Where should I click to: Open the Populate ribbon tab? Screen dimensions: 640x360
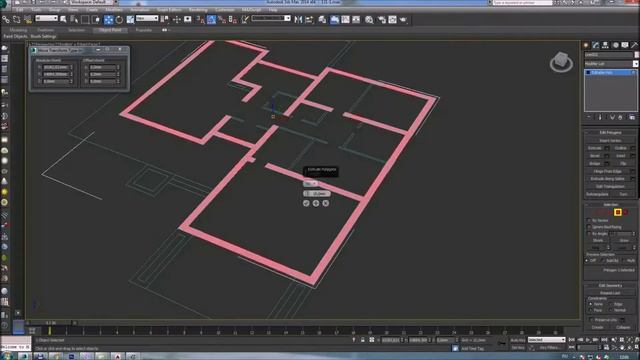[x=143, y=30]
